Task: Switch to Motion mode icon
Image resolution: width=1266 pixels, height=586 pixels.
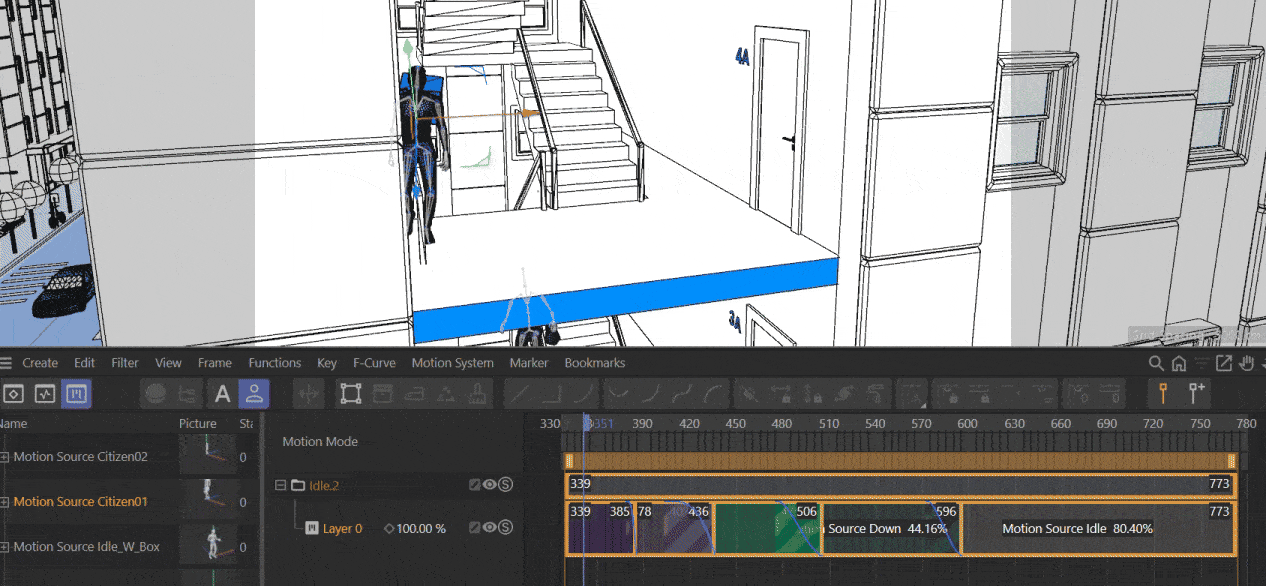Action: coord(76,394)
